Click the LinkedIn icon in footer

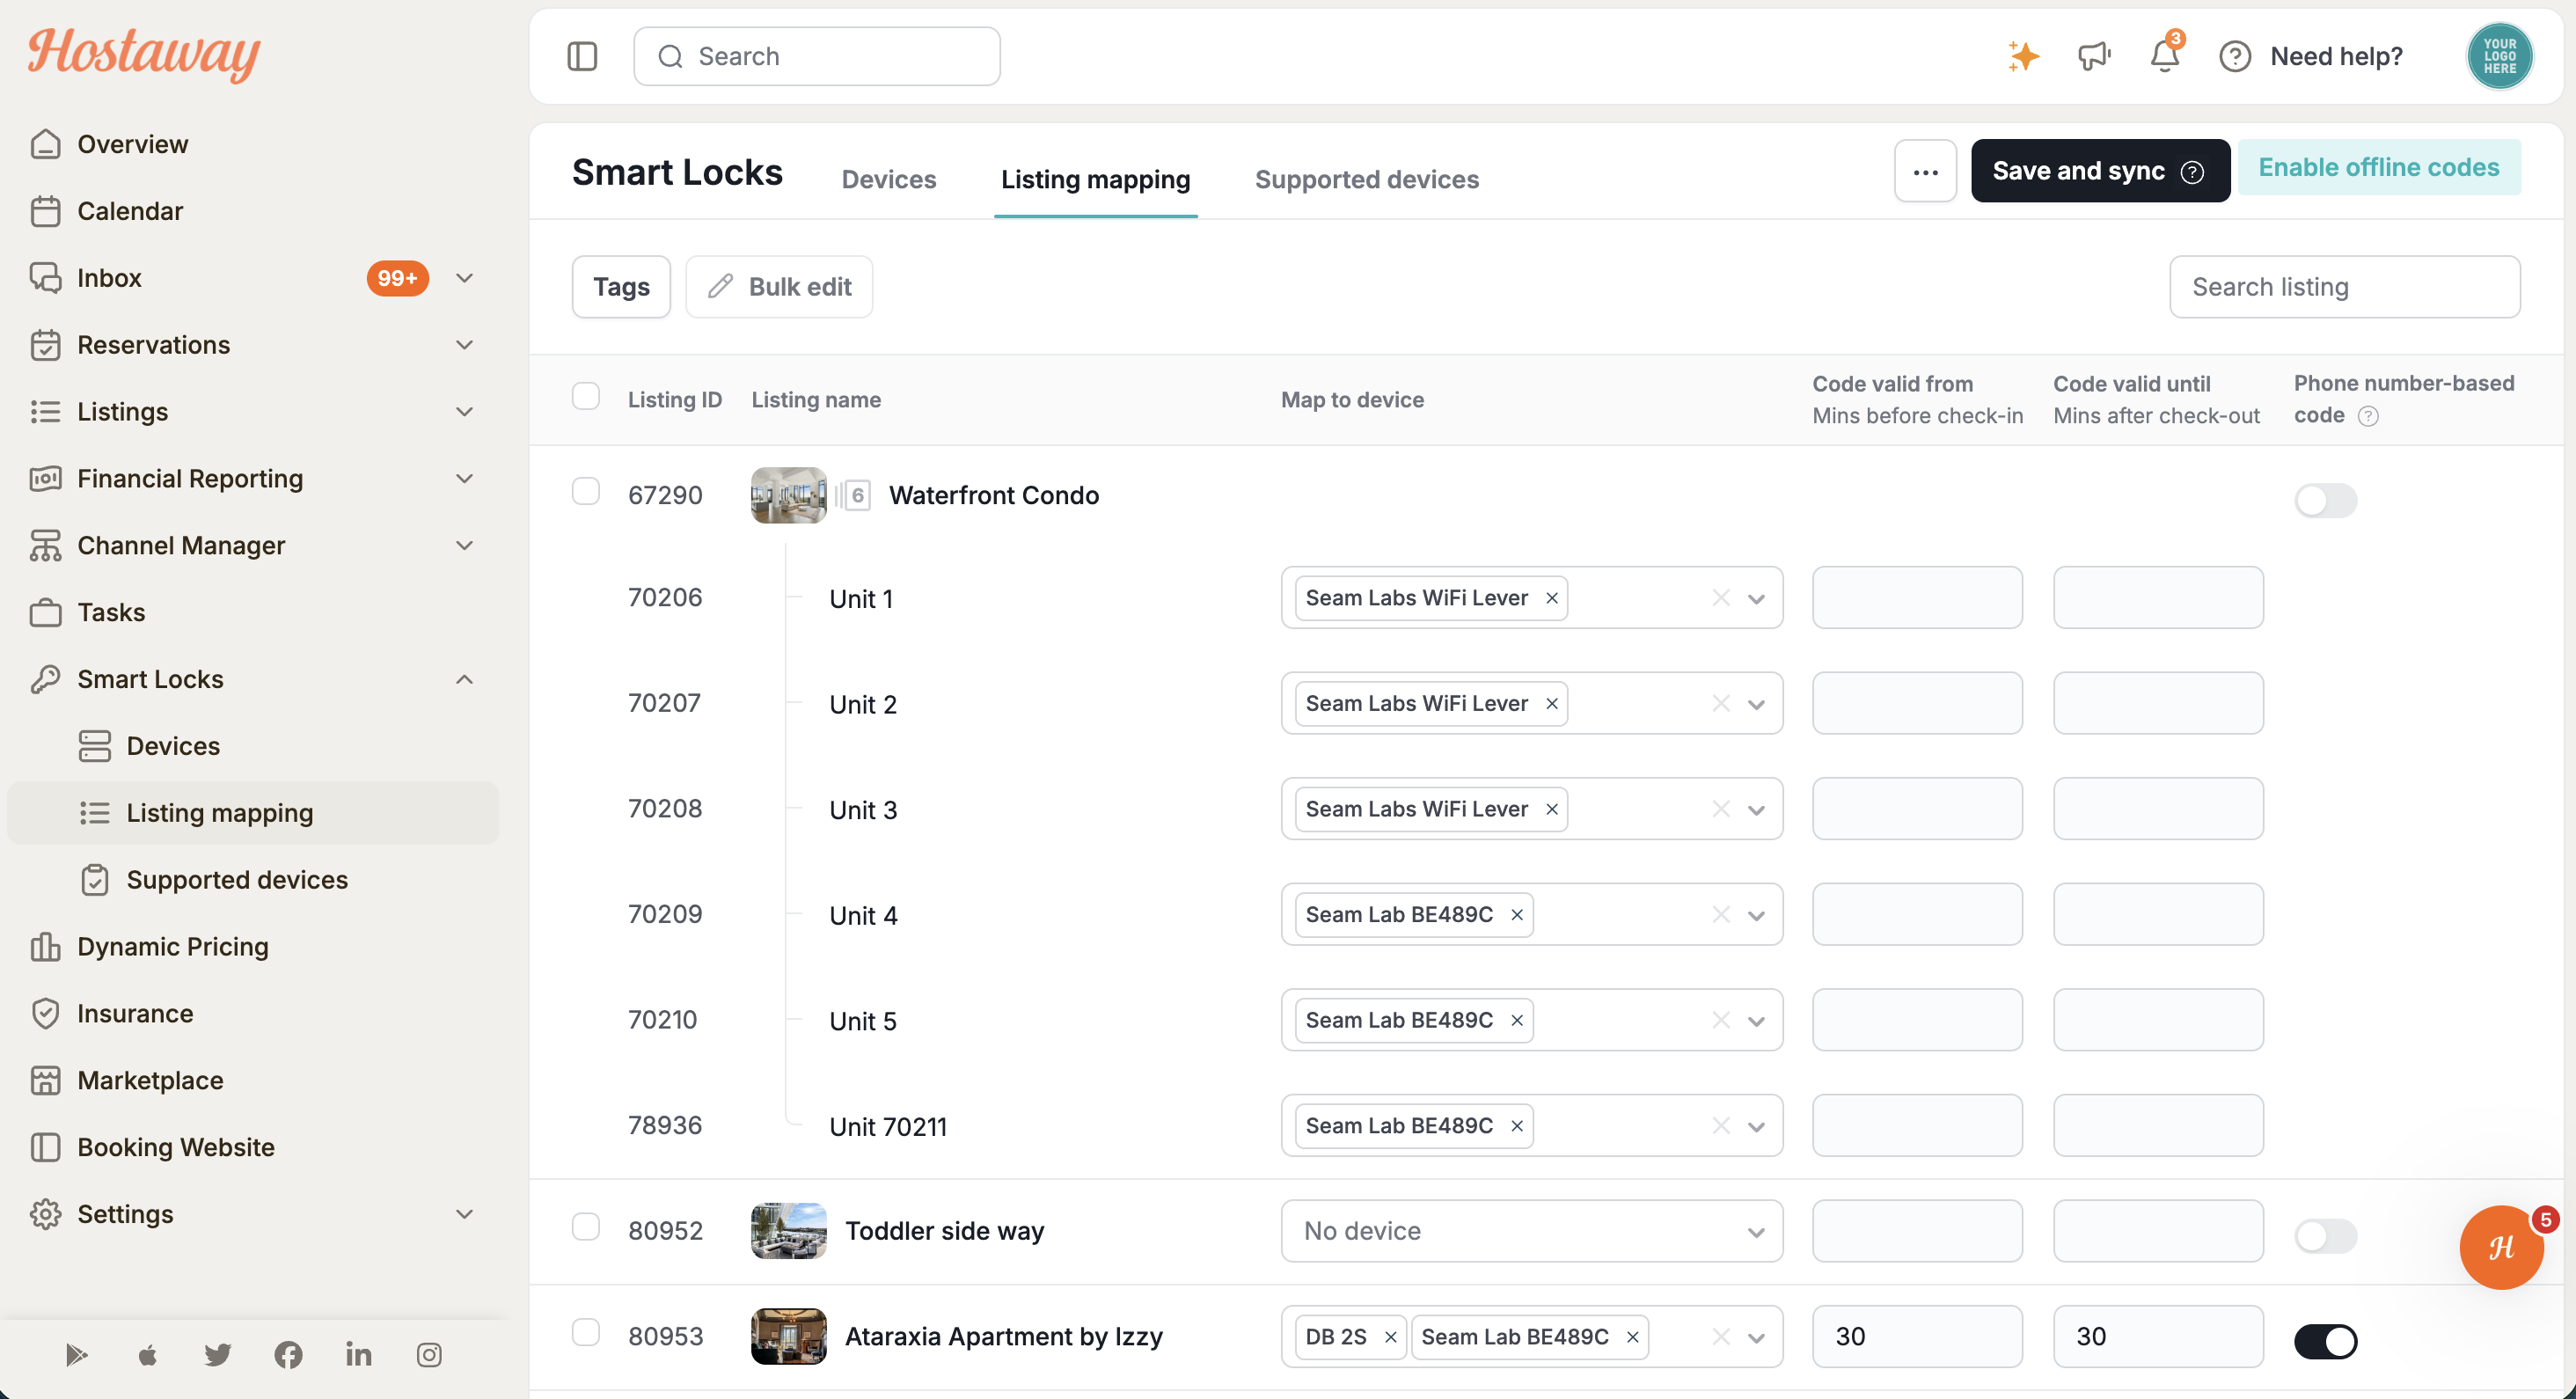pos(358,1355)
